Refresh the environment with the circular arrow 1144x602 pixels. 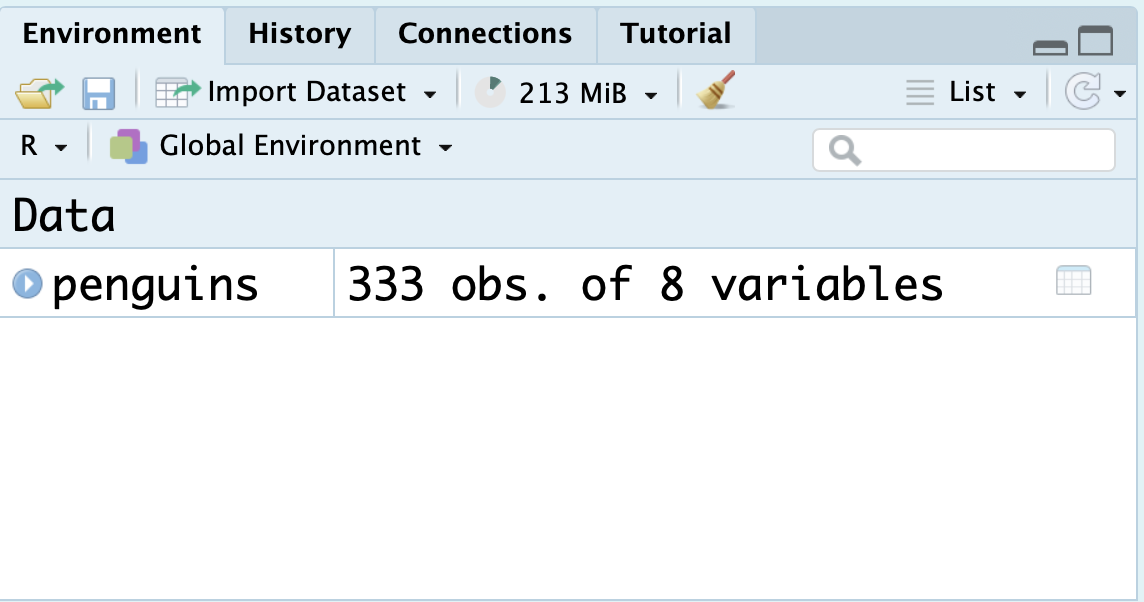tap(1083, 92)
